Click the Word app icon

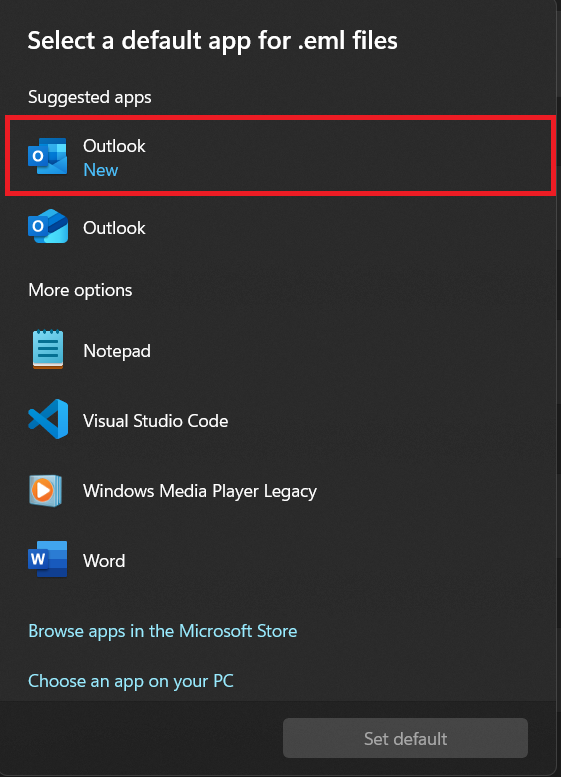tap(48, 559)
